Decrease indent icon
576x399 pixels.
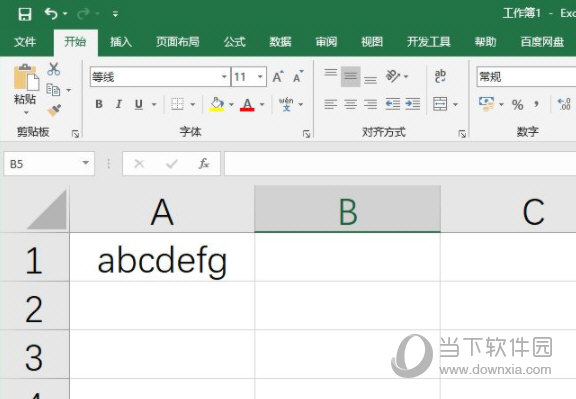tap(393, 104)
